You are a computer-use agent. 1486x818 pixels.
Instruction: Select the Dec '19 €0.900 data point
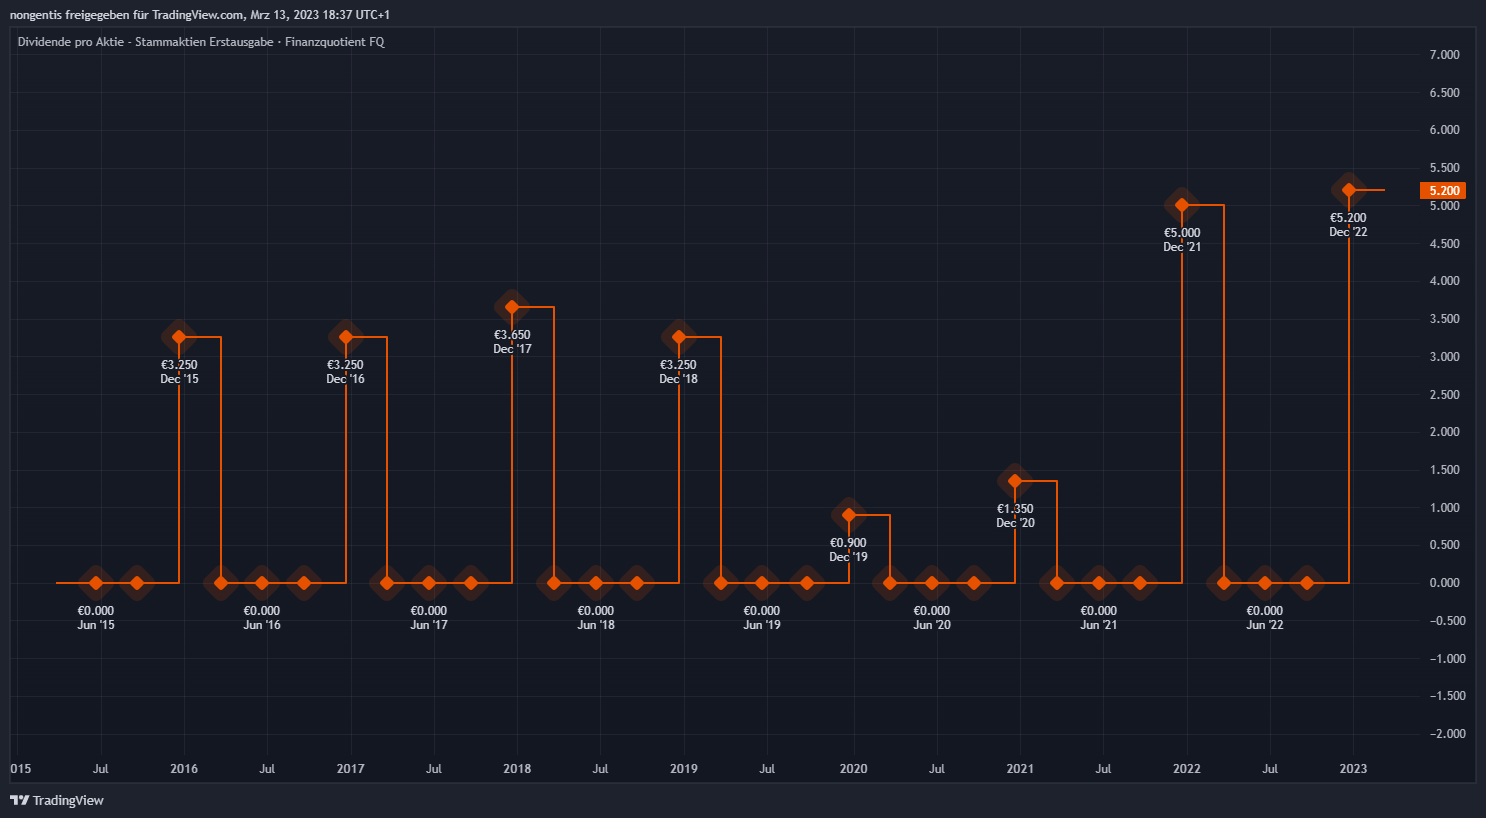[x=849, y=515]
